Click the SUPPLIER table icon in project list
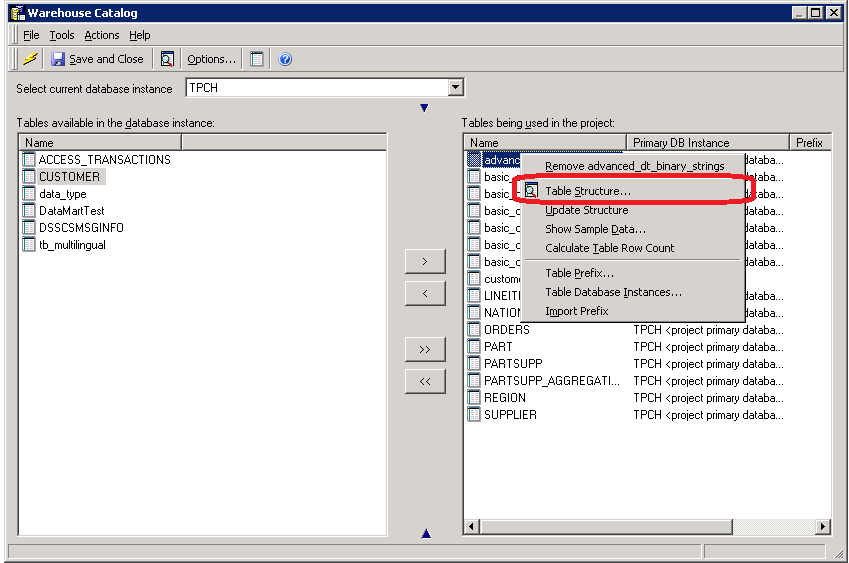849x563 pixels. click(x=475, y=415)
